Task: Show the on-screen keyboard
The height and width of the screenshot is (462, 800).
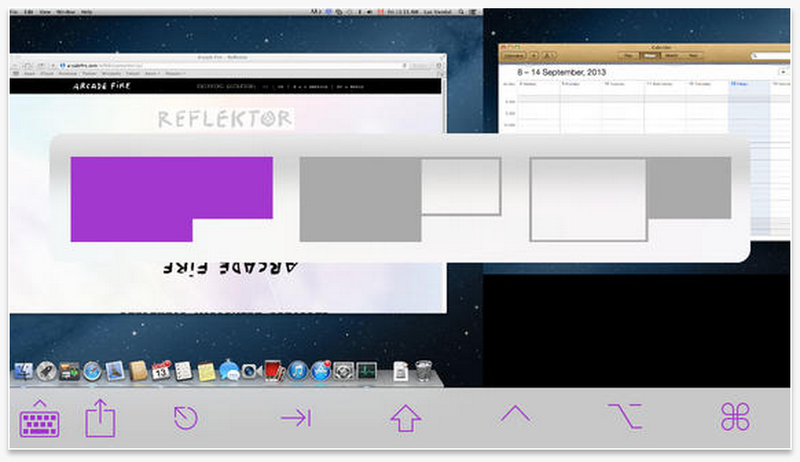Action: pyautogui.click(x=39, y=419)
